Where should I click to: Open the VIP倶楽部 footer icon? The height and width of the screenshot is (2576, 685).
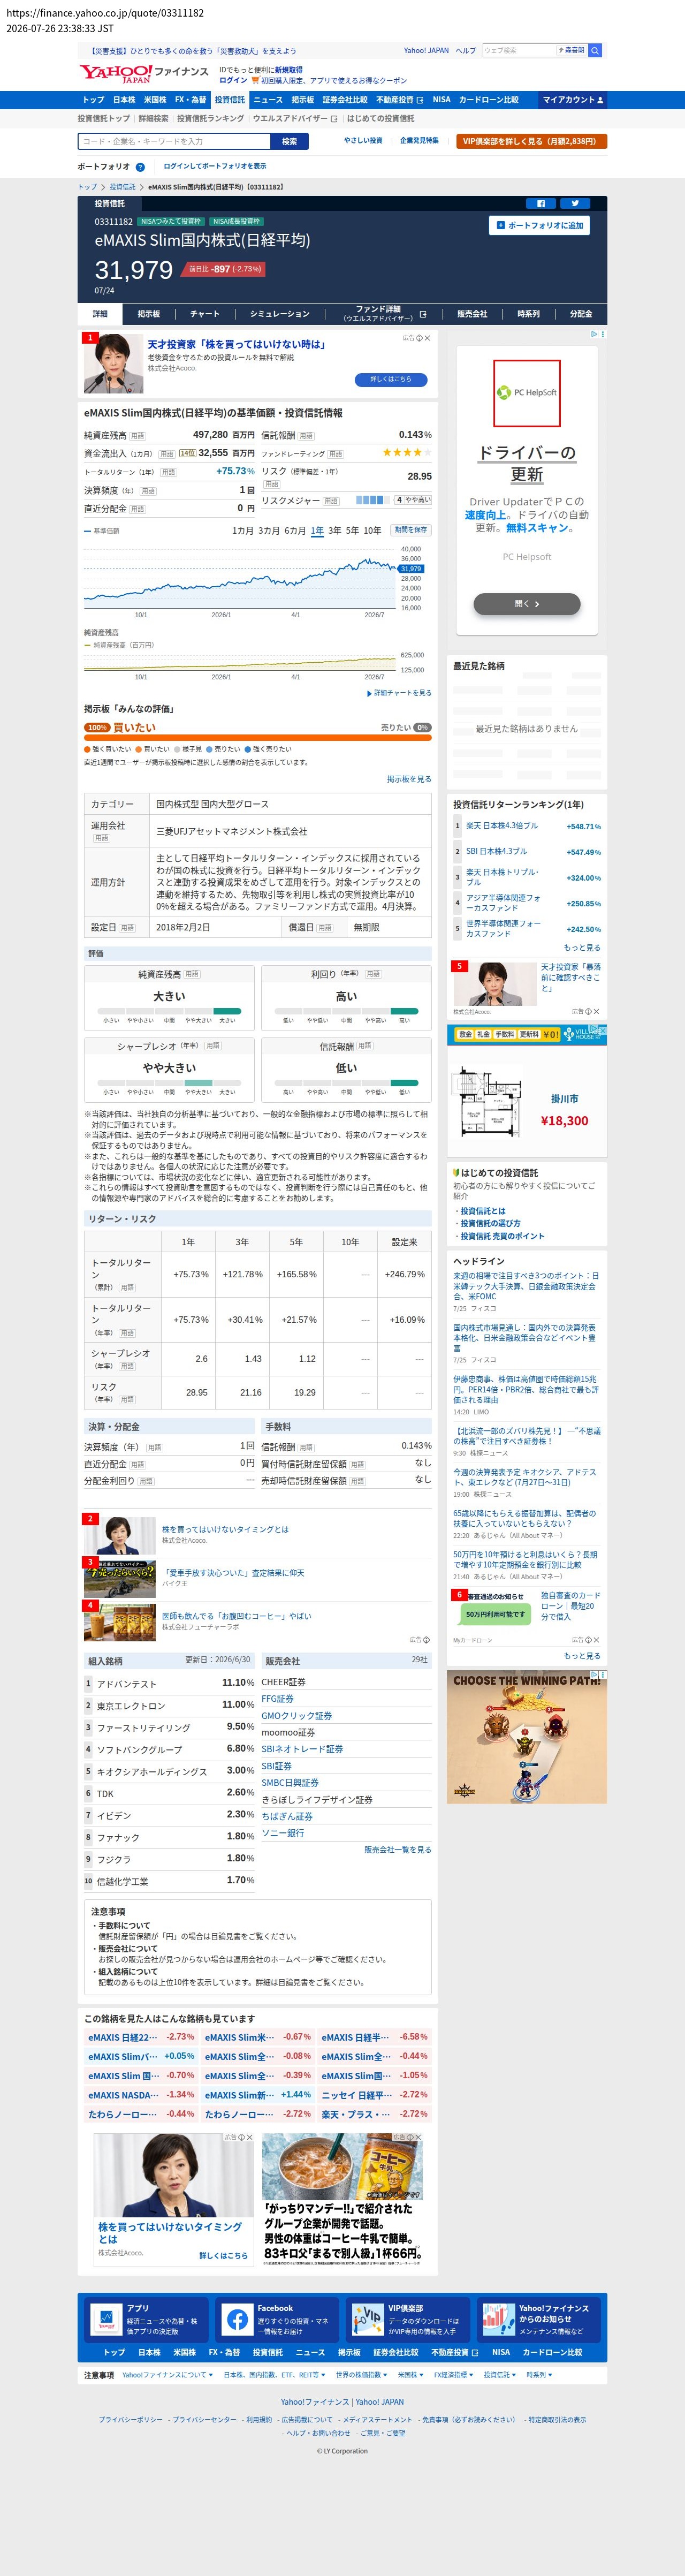(367, 2320)
